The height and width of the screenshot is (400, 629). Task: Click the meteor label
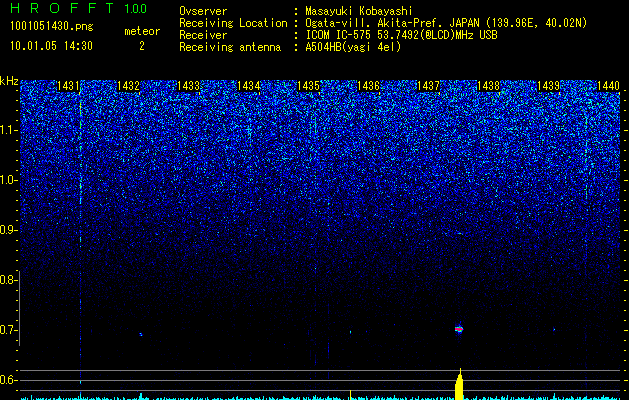coord(142,31)
